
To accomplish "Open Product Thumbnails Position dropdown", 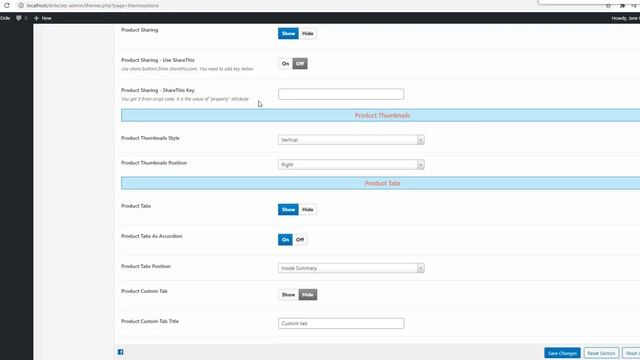I will click(351, 164).
